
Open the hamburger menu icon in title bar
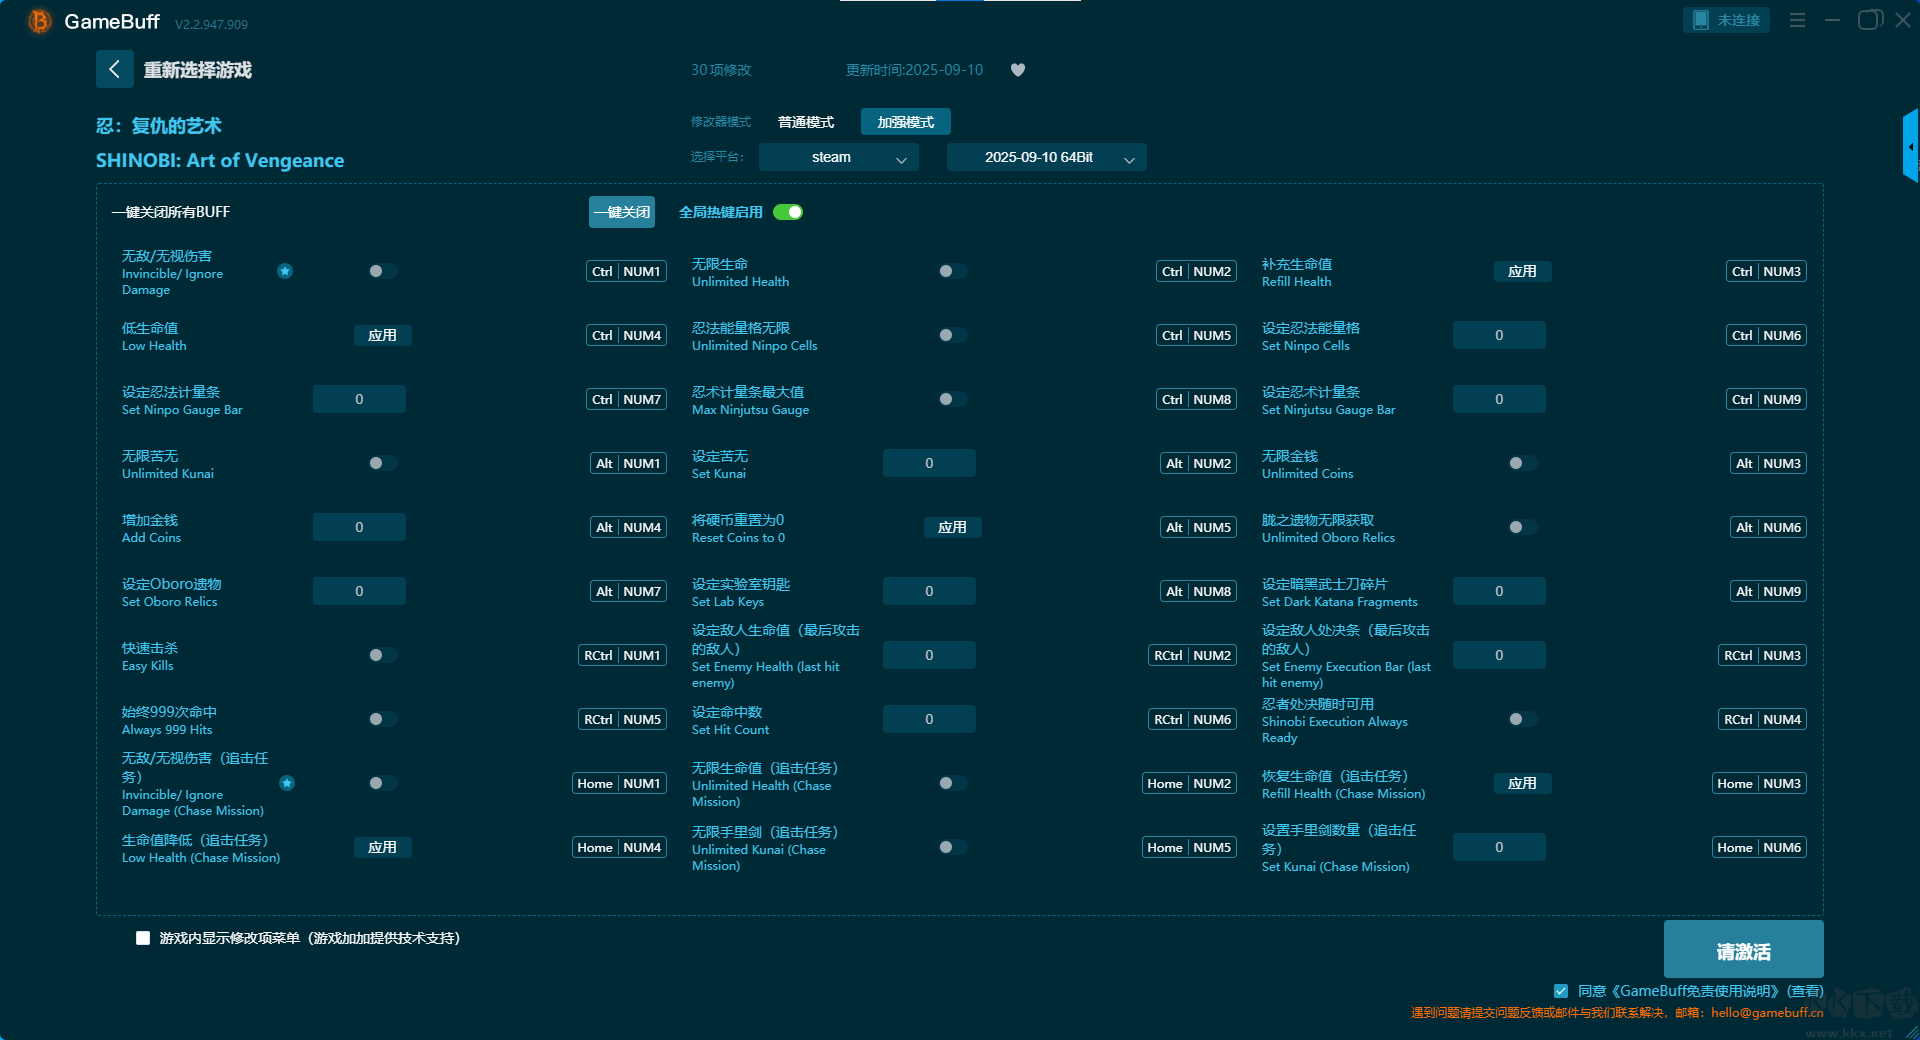coord(1797,20)
